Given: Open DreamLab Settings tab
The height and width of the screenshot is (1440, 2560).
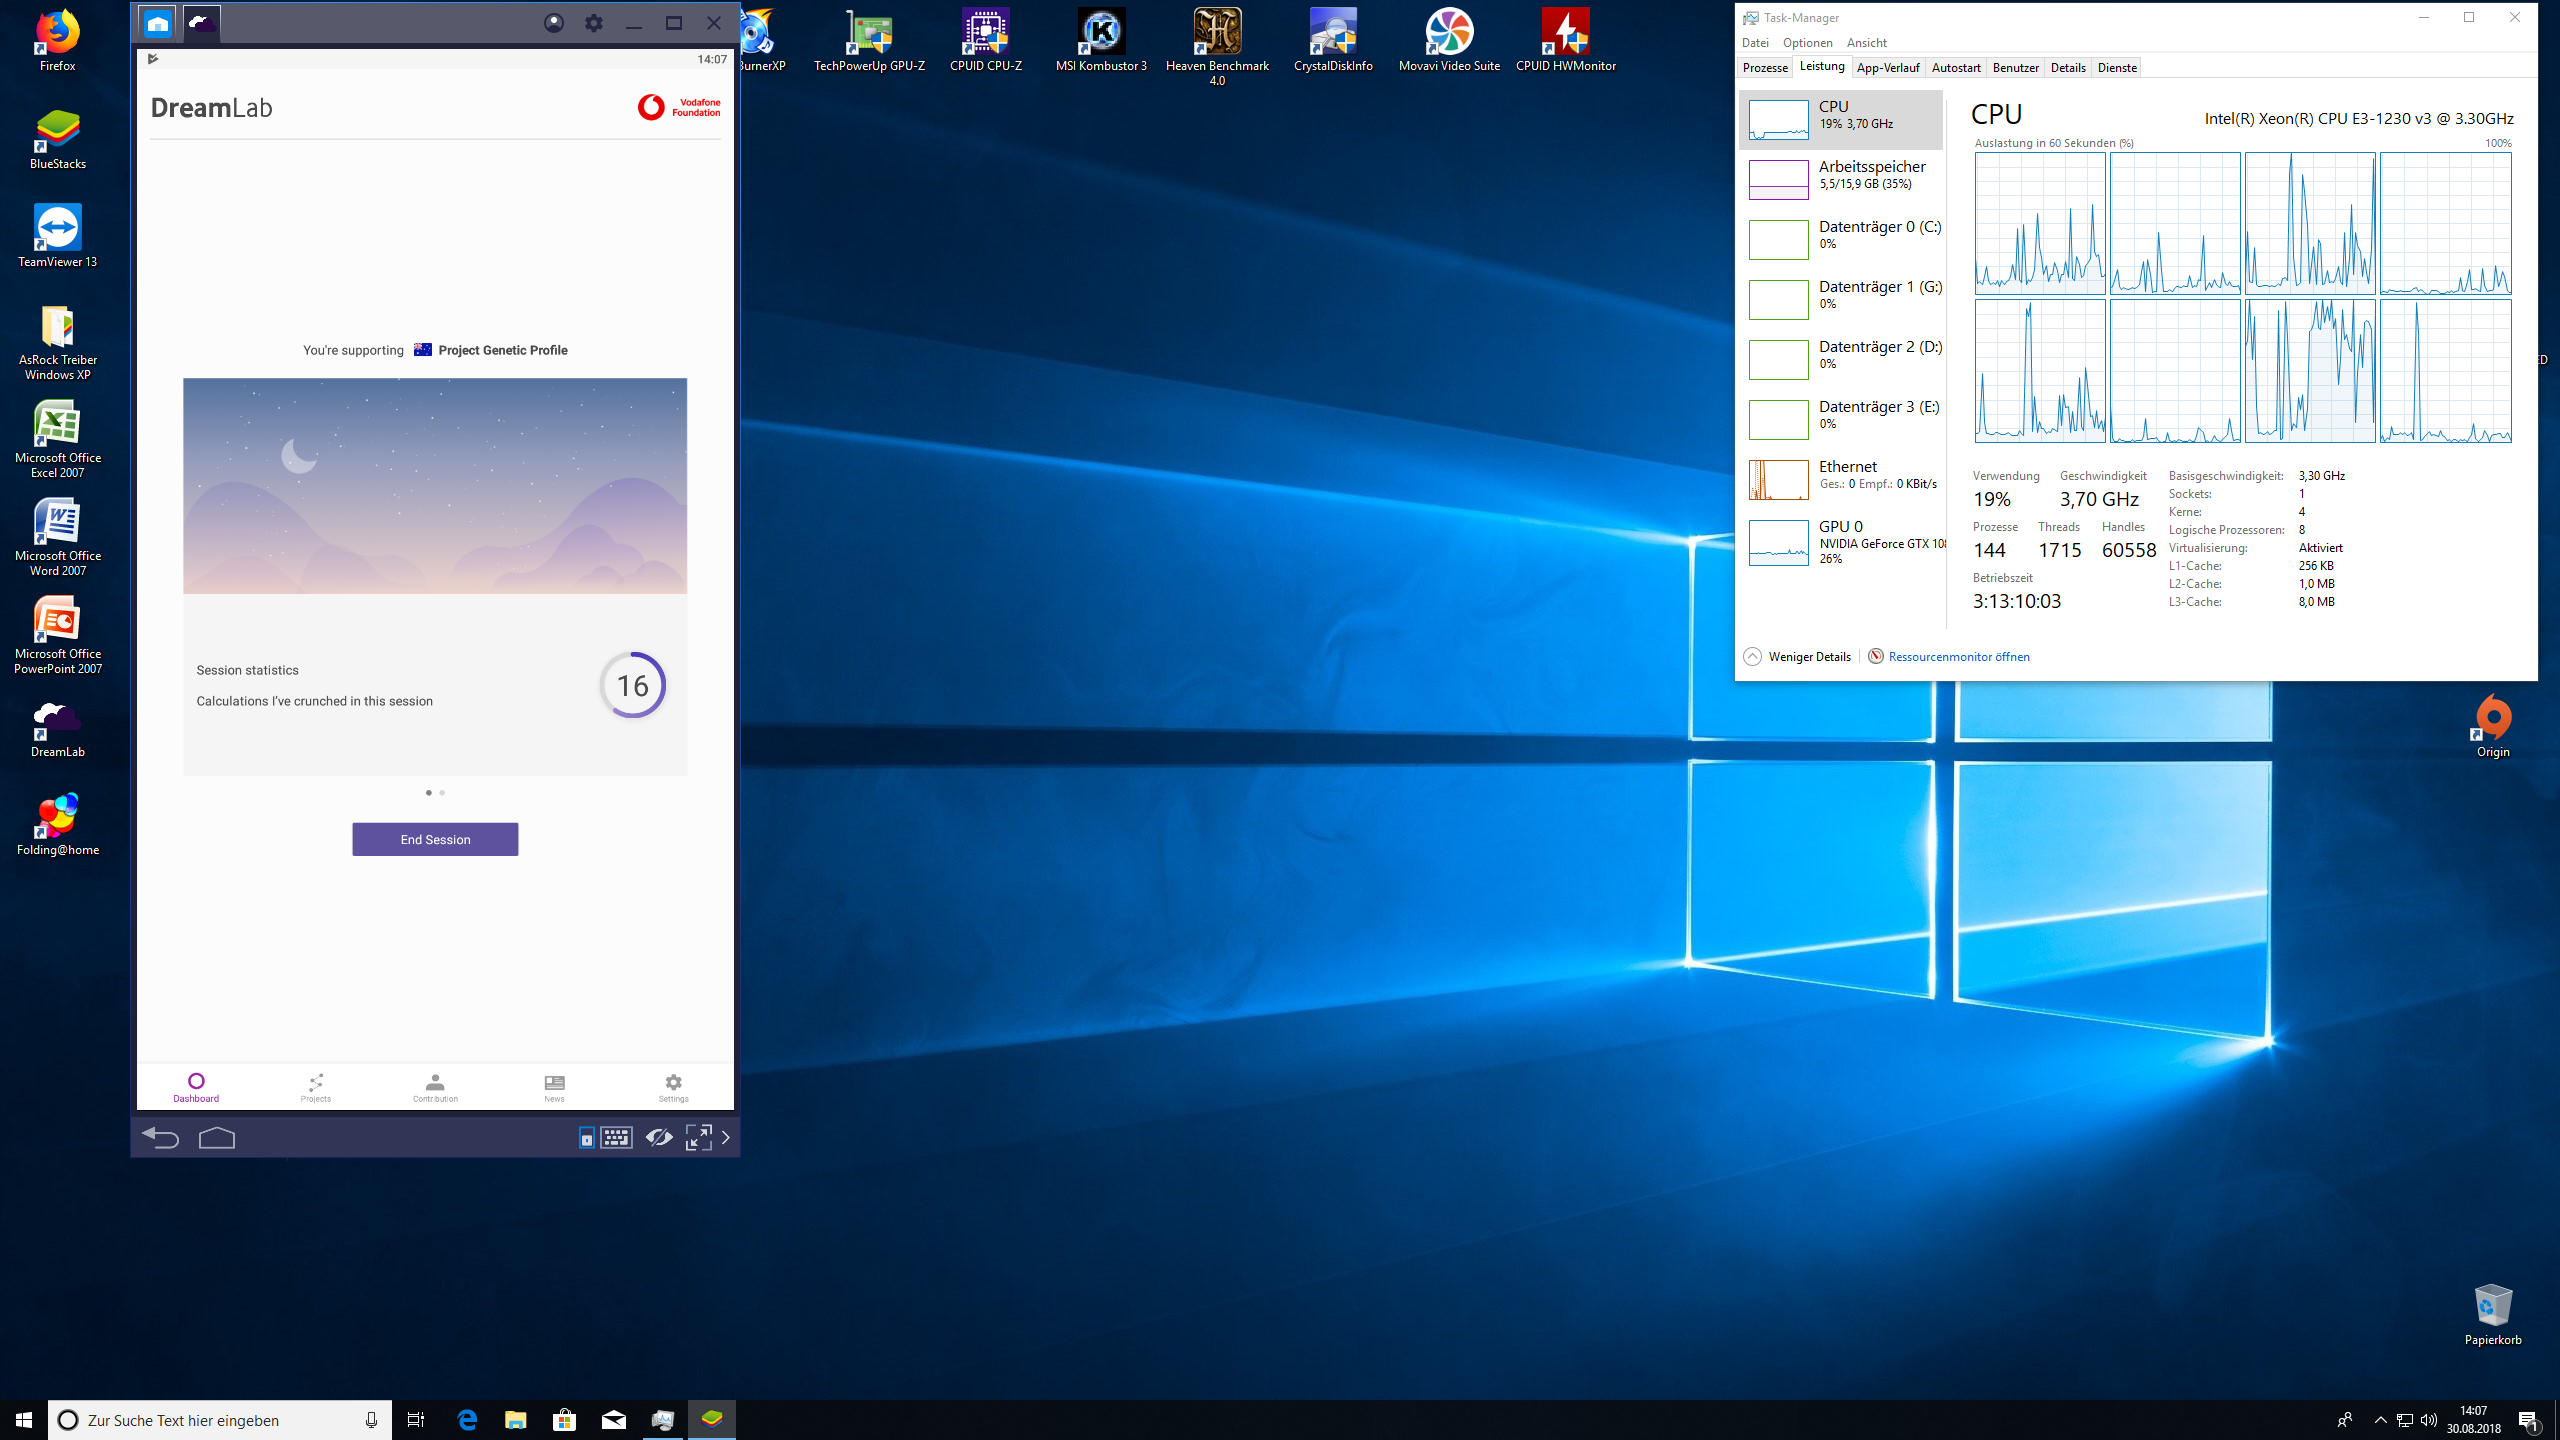Looking at the screenshot, I should [674, 1087].
